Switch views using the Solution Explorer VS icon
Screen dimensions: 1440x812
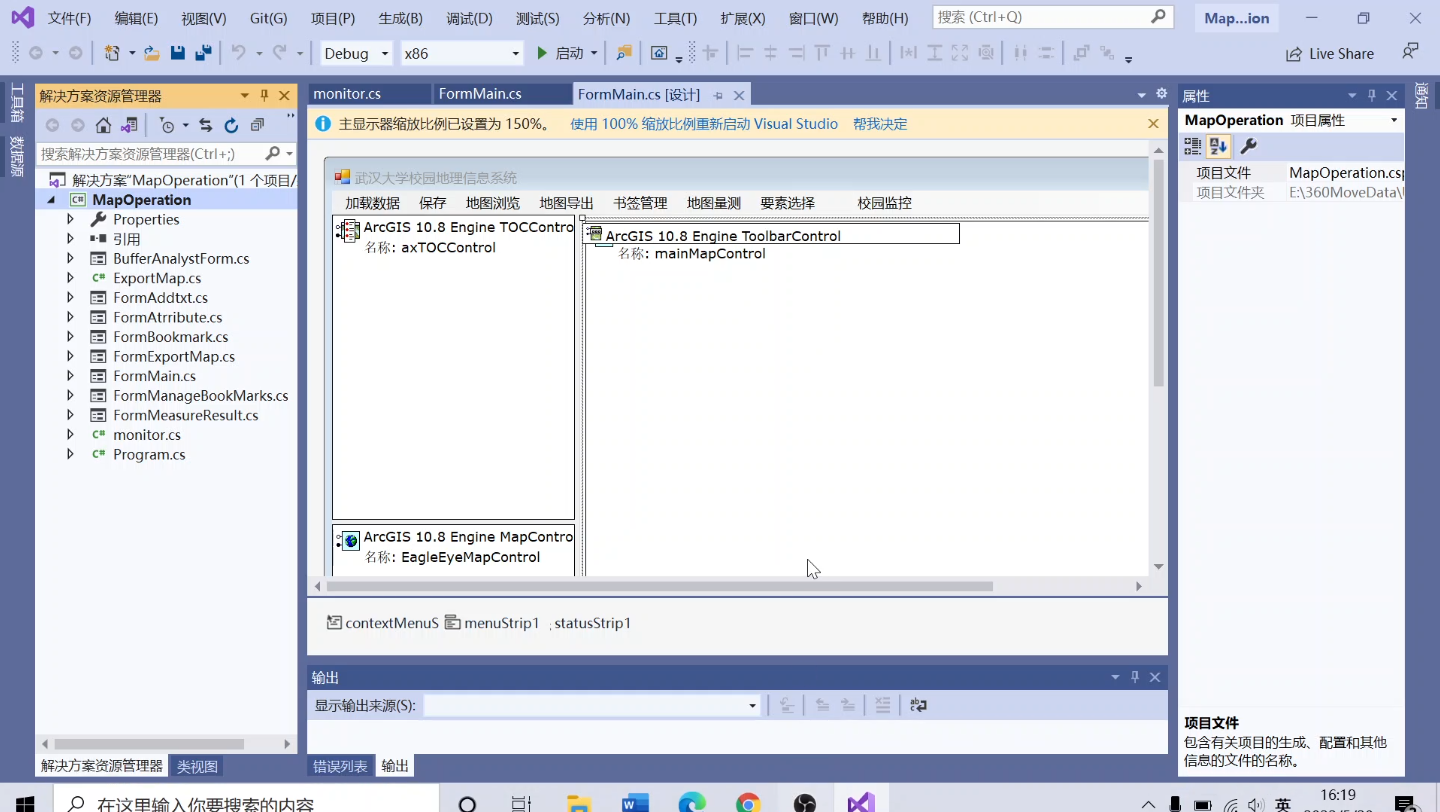coord(129,125)
